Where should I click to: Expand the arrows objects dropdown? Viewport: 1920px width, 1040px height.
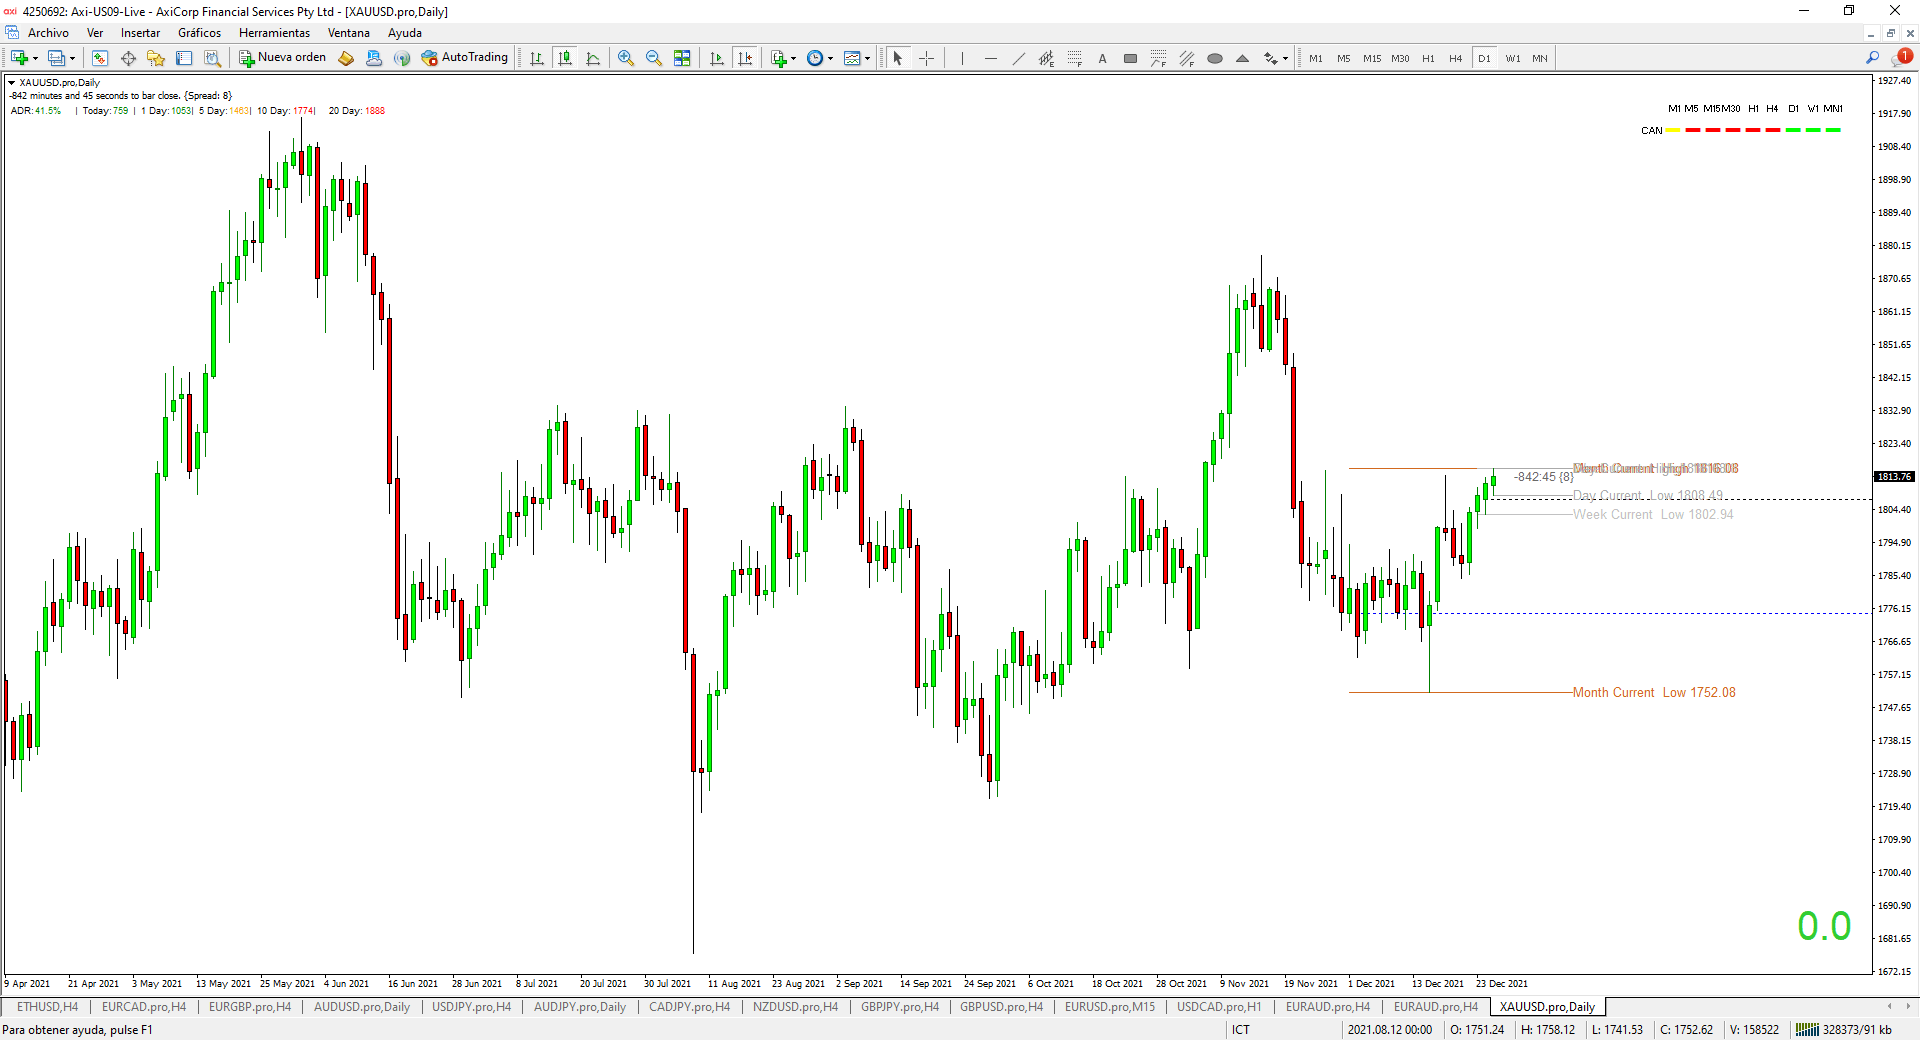point(1285,58)
